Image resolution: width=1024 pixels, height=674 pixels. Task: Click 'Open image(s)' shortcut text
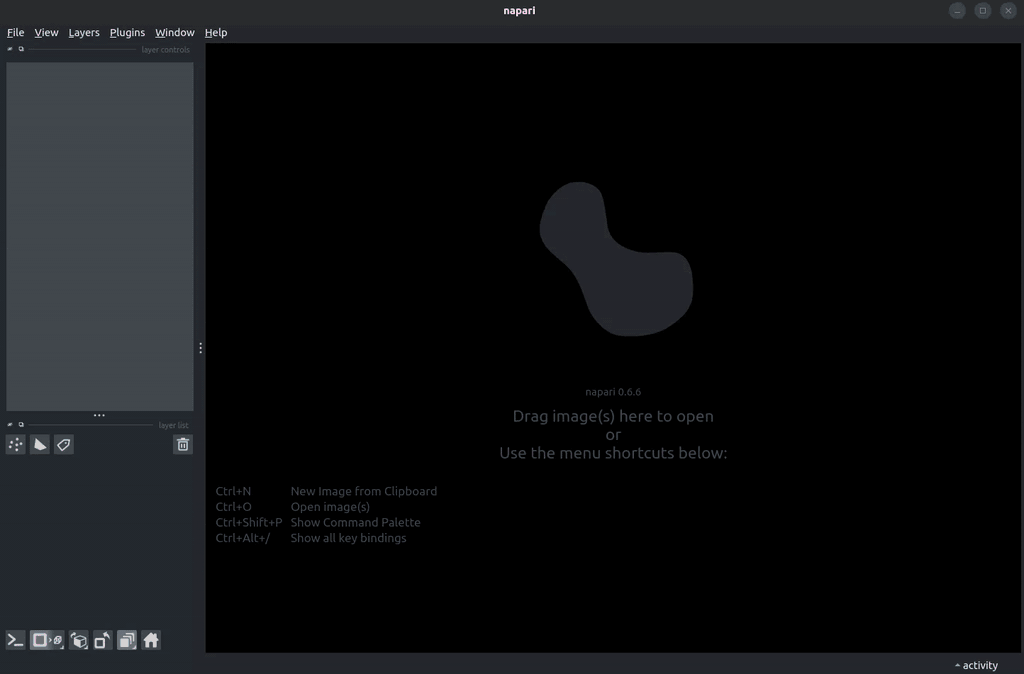330,507
